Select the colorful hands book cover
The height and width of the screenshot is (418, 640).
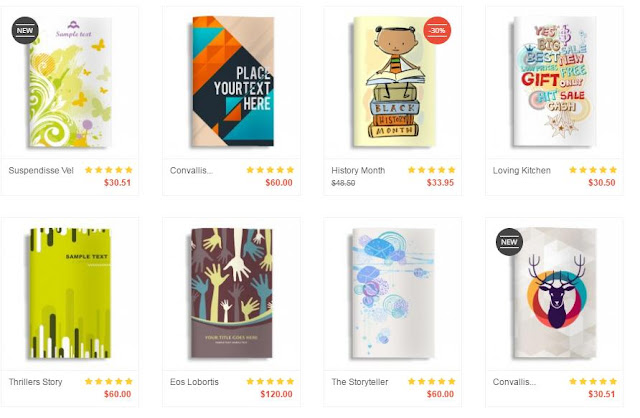point(232,293)
